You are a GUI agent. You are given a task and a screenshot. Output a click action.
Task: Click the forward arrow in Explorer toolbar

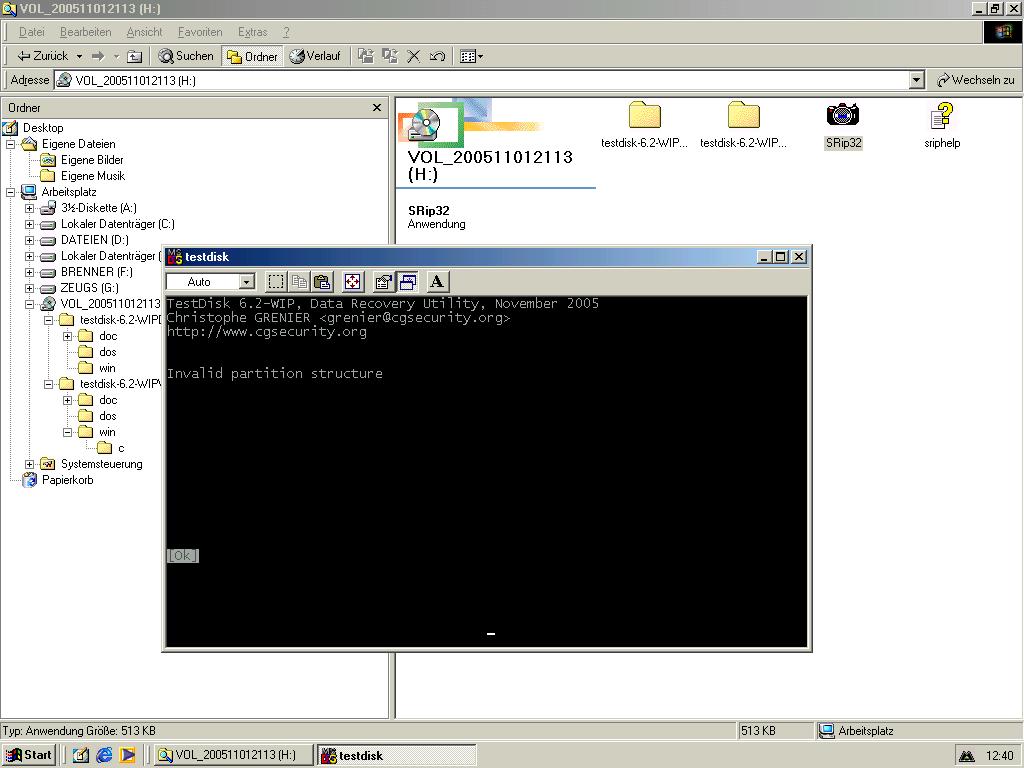[98, 56]
